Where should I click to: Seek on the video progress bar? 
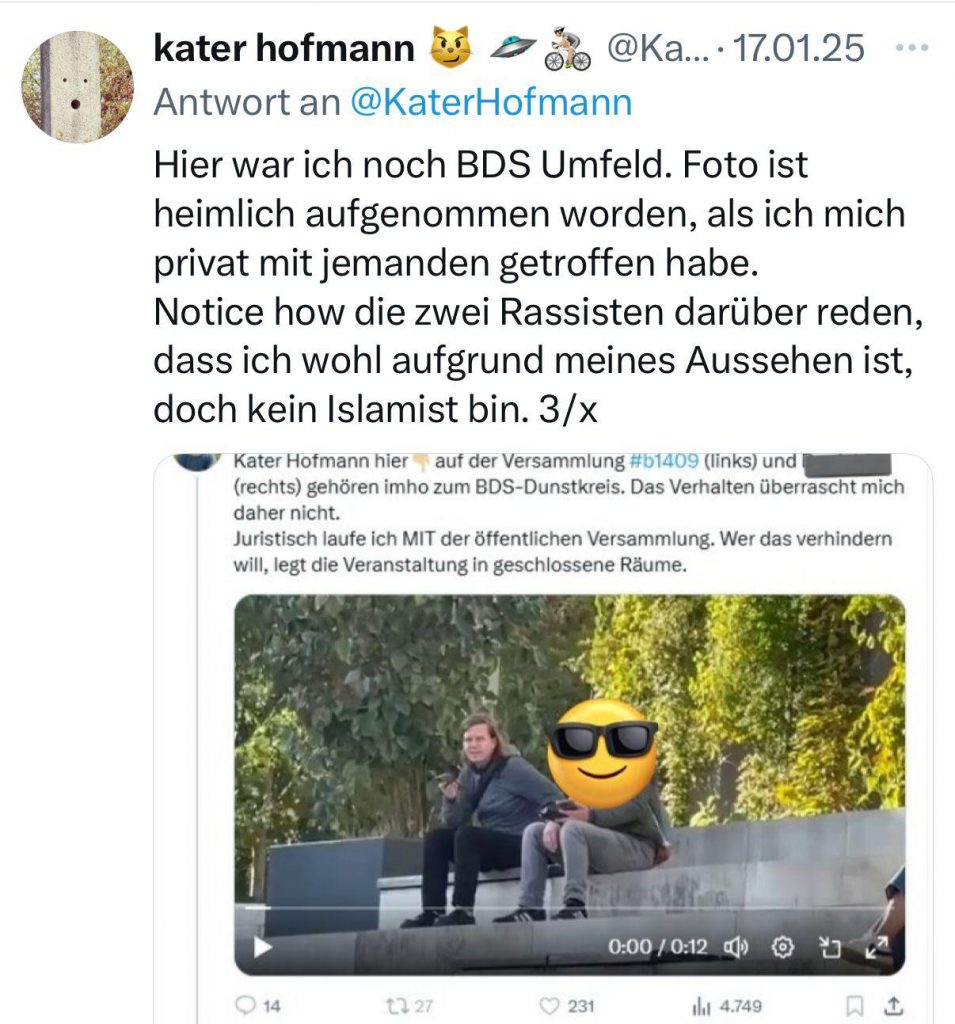pyautogui.click(x=570, y=908)
